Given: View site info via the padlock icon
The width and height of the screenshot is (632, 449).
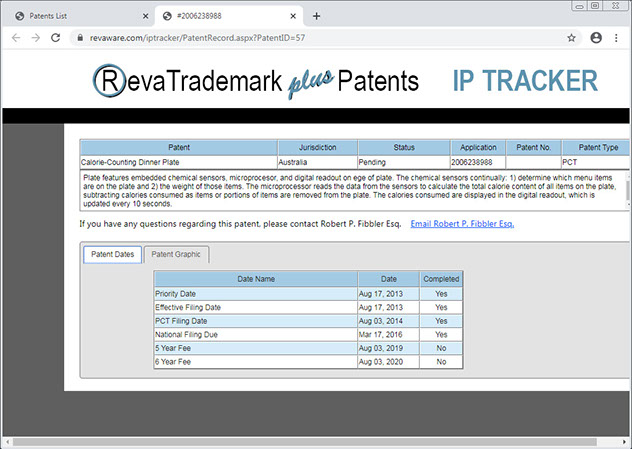Looking at the screenshot, I should [80, 37].
